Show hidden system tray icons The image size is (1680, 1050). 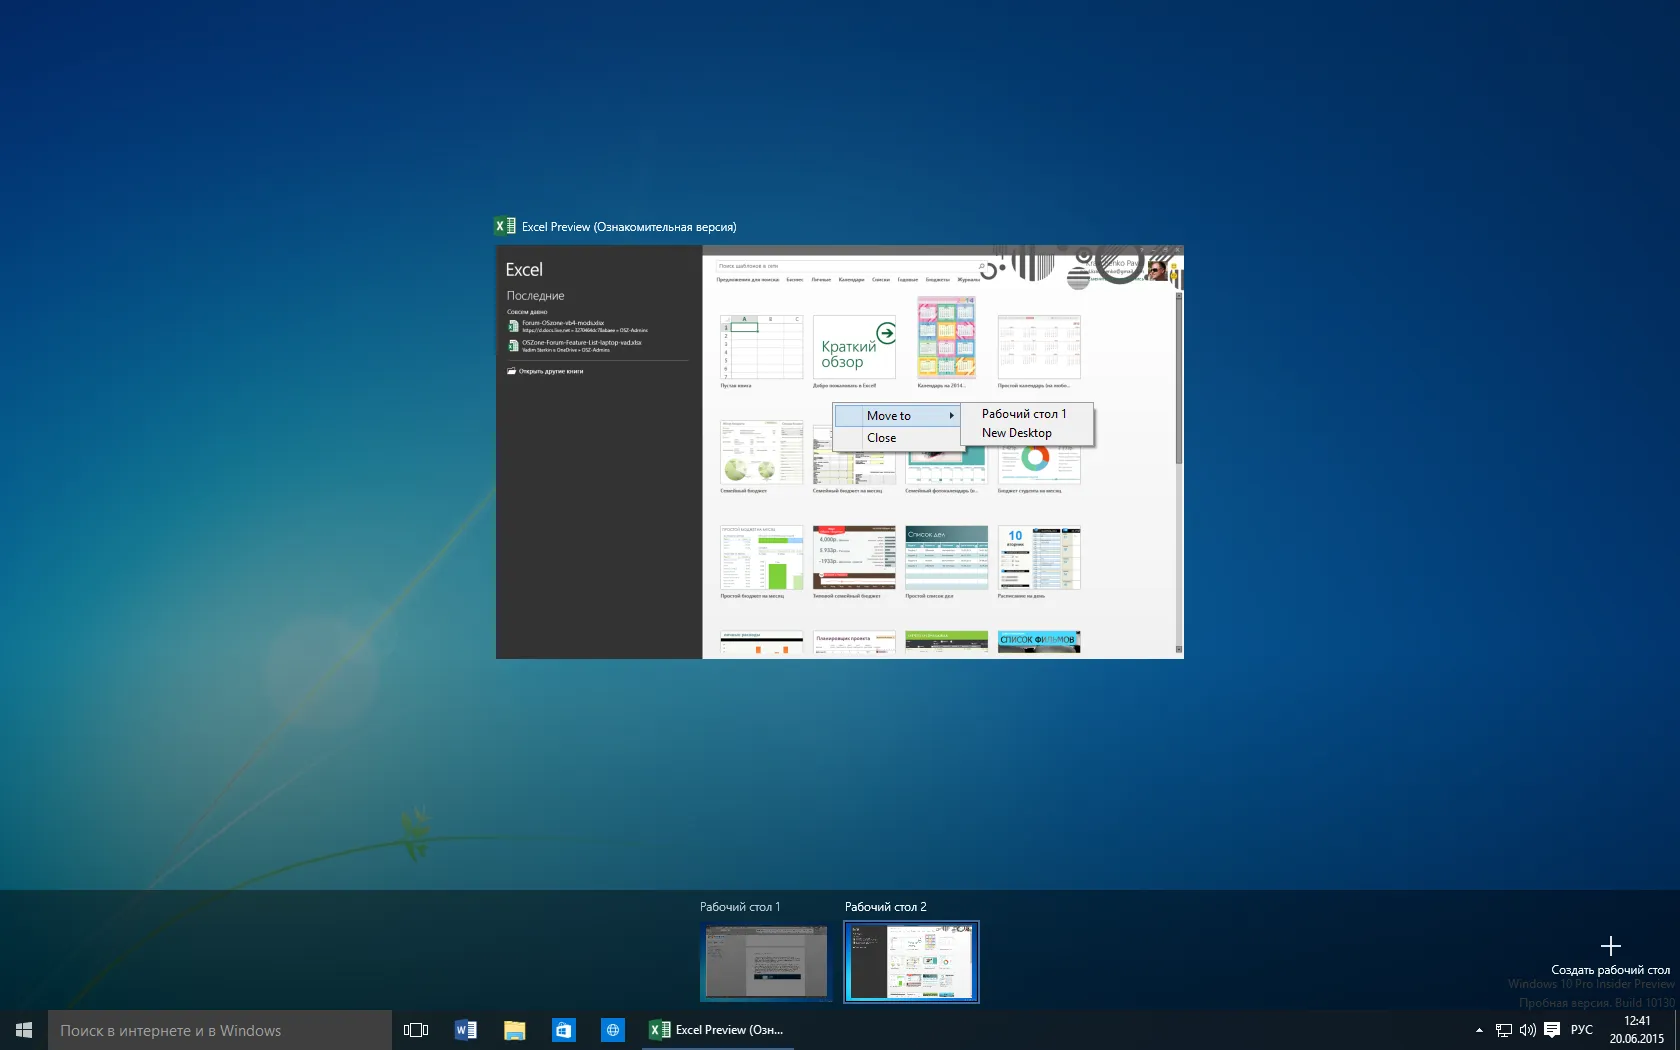(x=1479, y=1030)
